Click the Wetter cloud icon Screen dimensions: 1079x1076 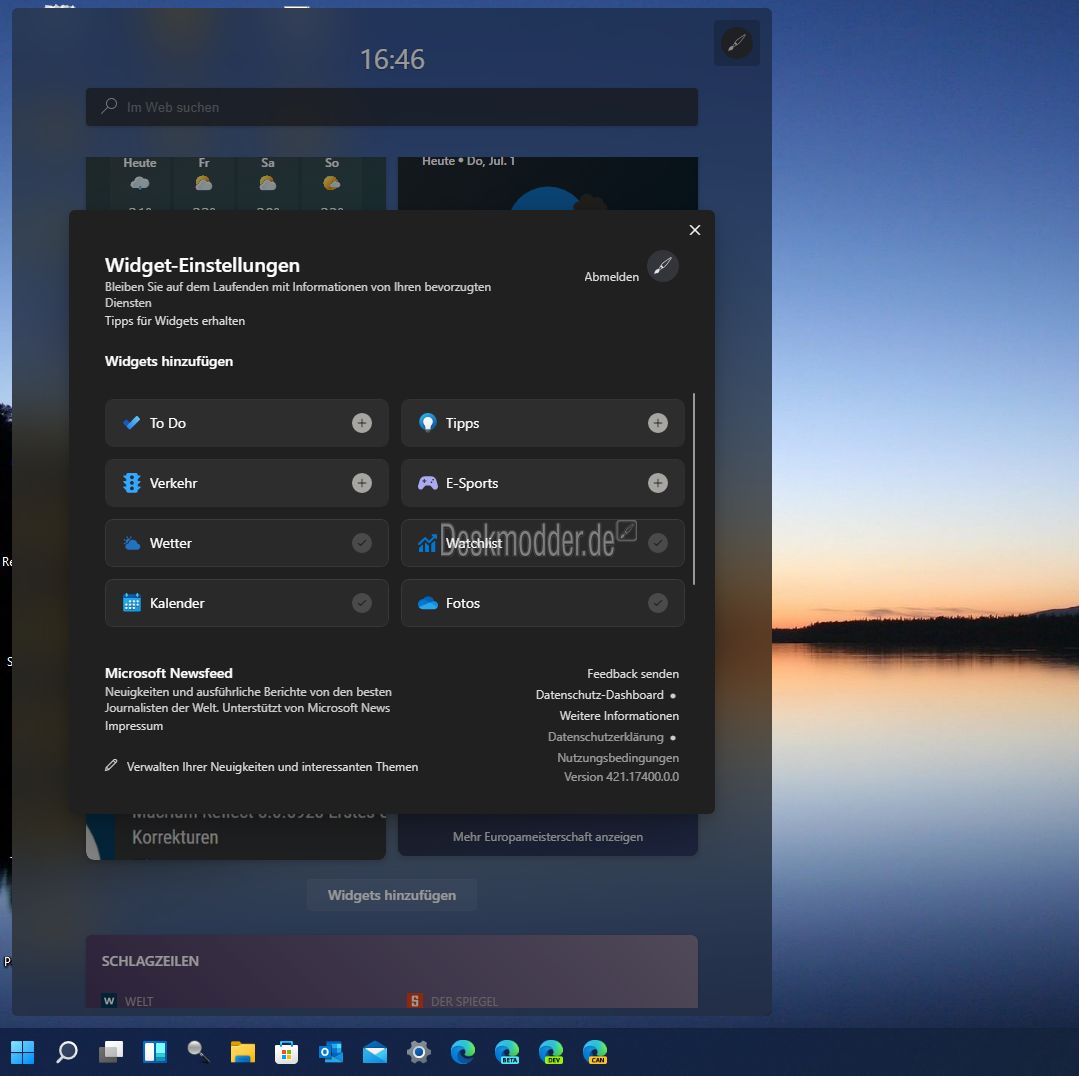(x=131, y=543)
